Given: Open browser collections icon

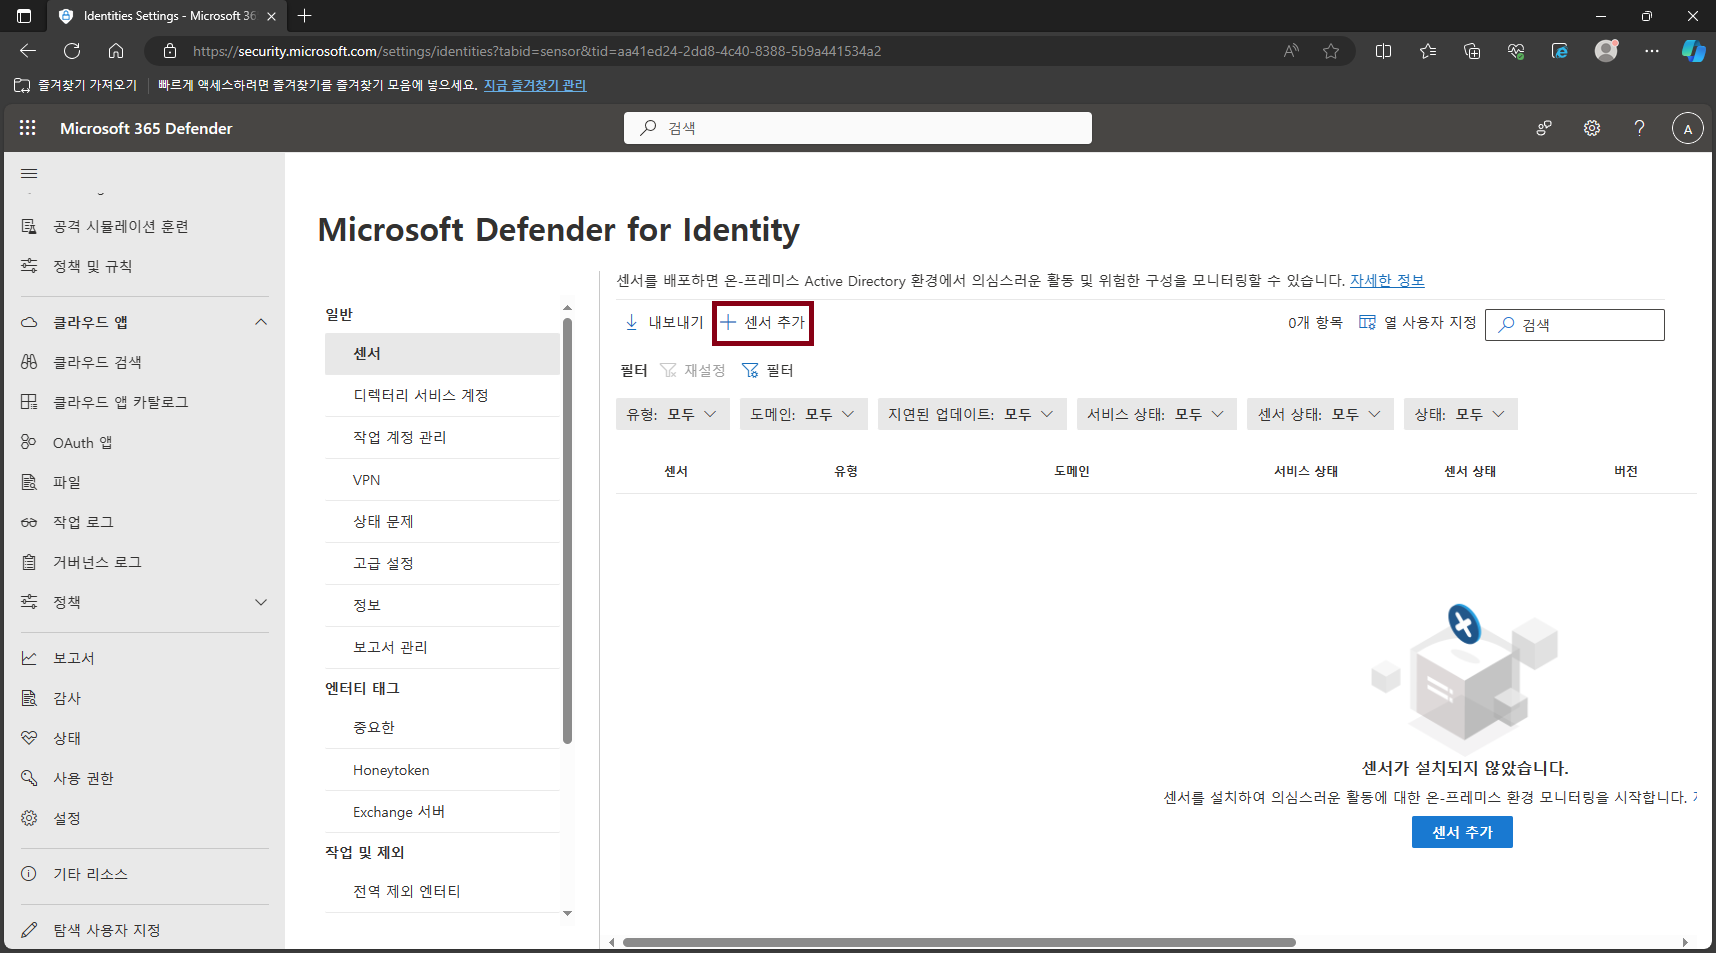Looking at the screenshot, I should [x=1472, y=51].
